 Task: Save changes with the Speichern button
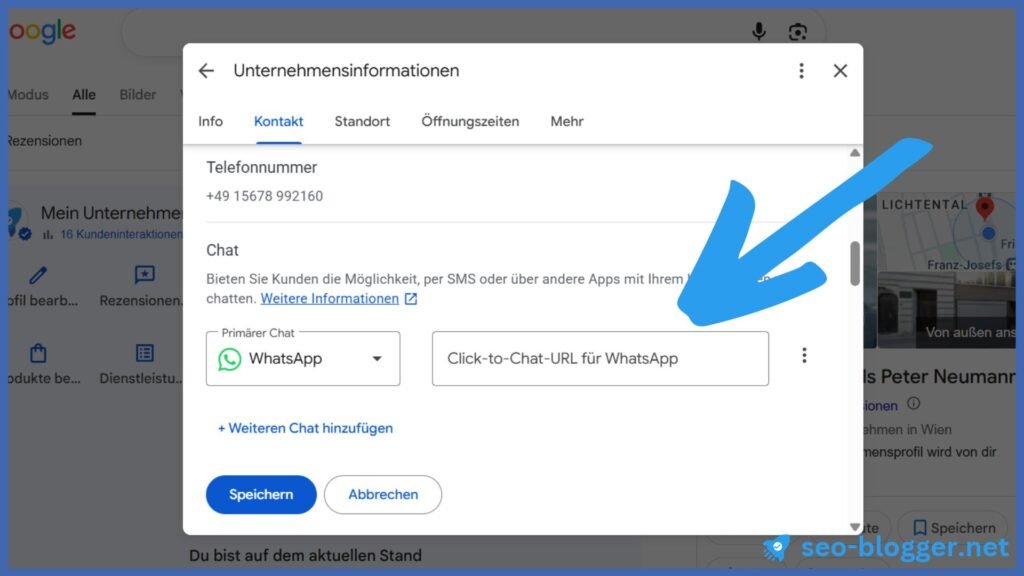click(261, 494)
